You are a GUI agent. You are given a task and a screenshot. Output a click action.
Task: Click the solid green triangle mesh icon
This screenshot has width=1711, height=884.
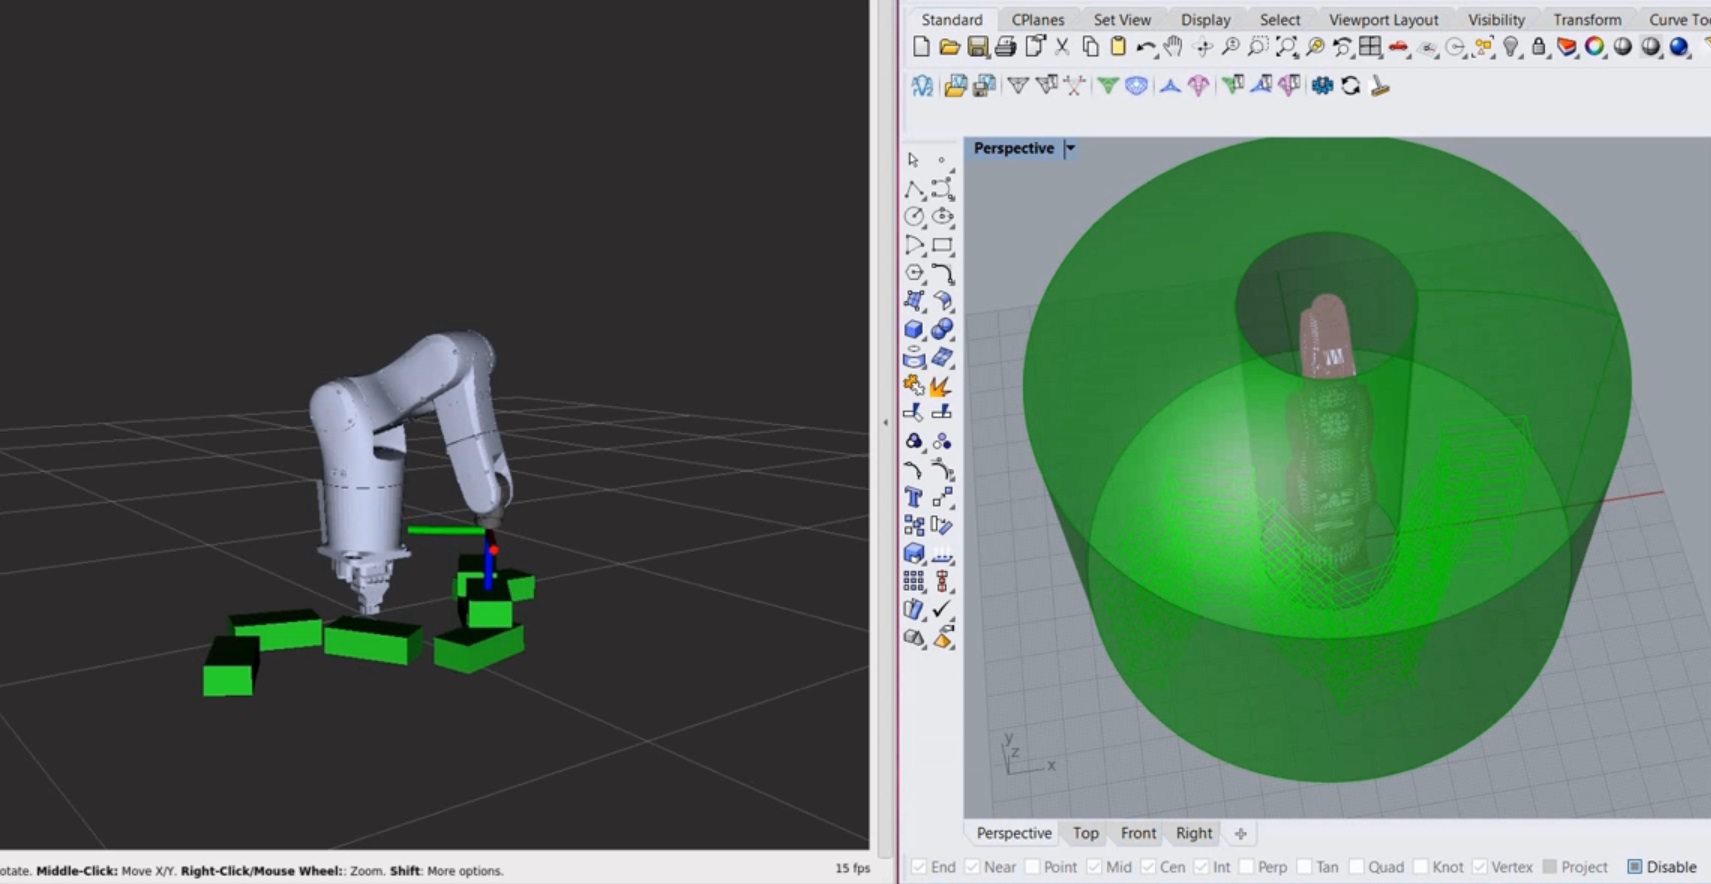1107,86
